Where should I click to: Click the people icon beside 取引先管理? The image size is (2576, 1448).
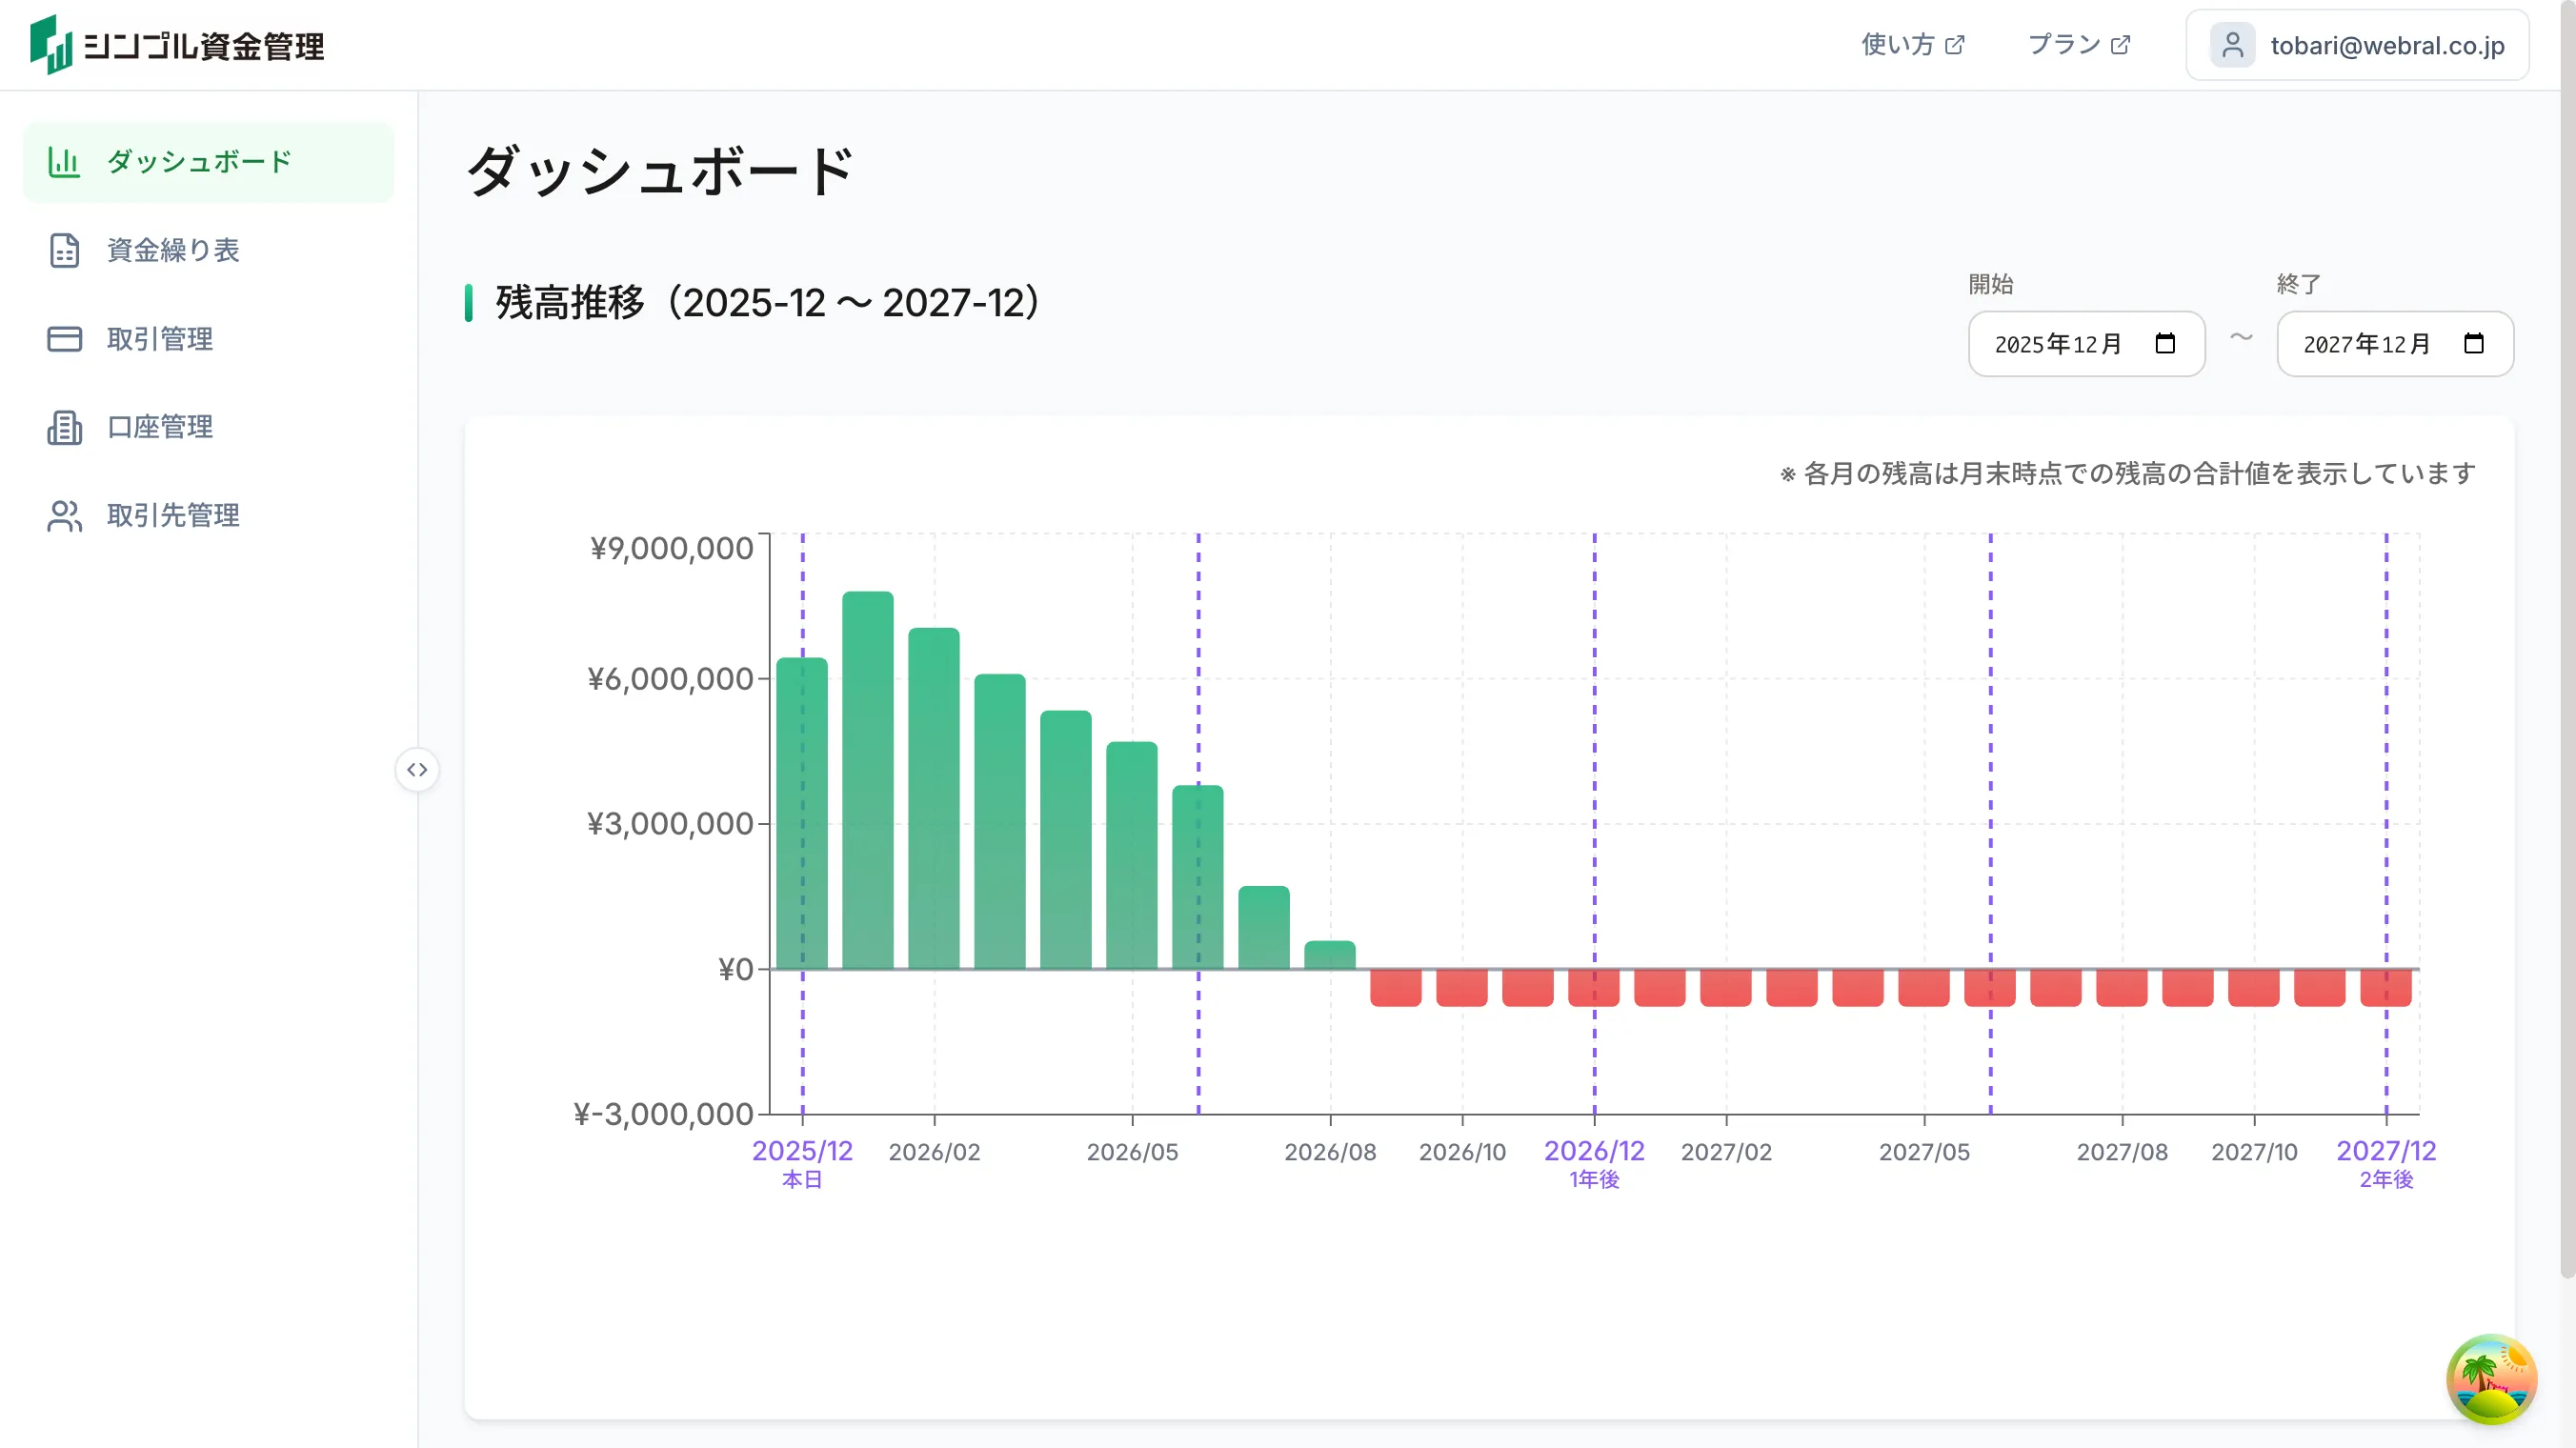[x=64, y=515]
